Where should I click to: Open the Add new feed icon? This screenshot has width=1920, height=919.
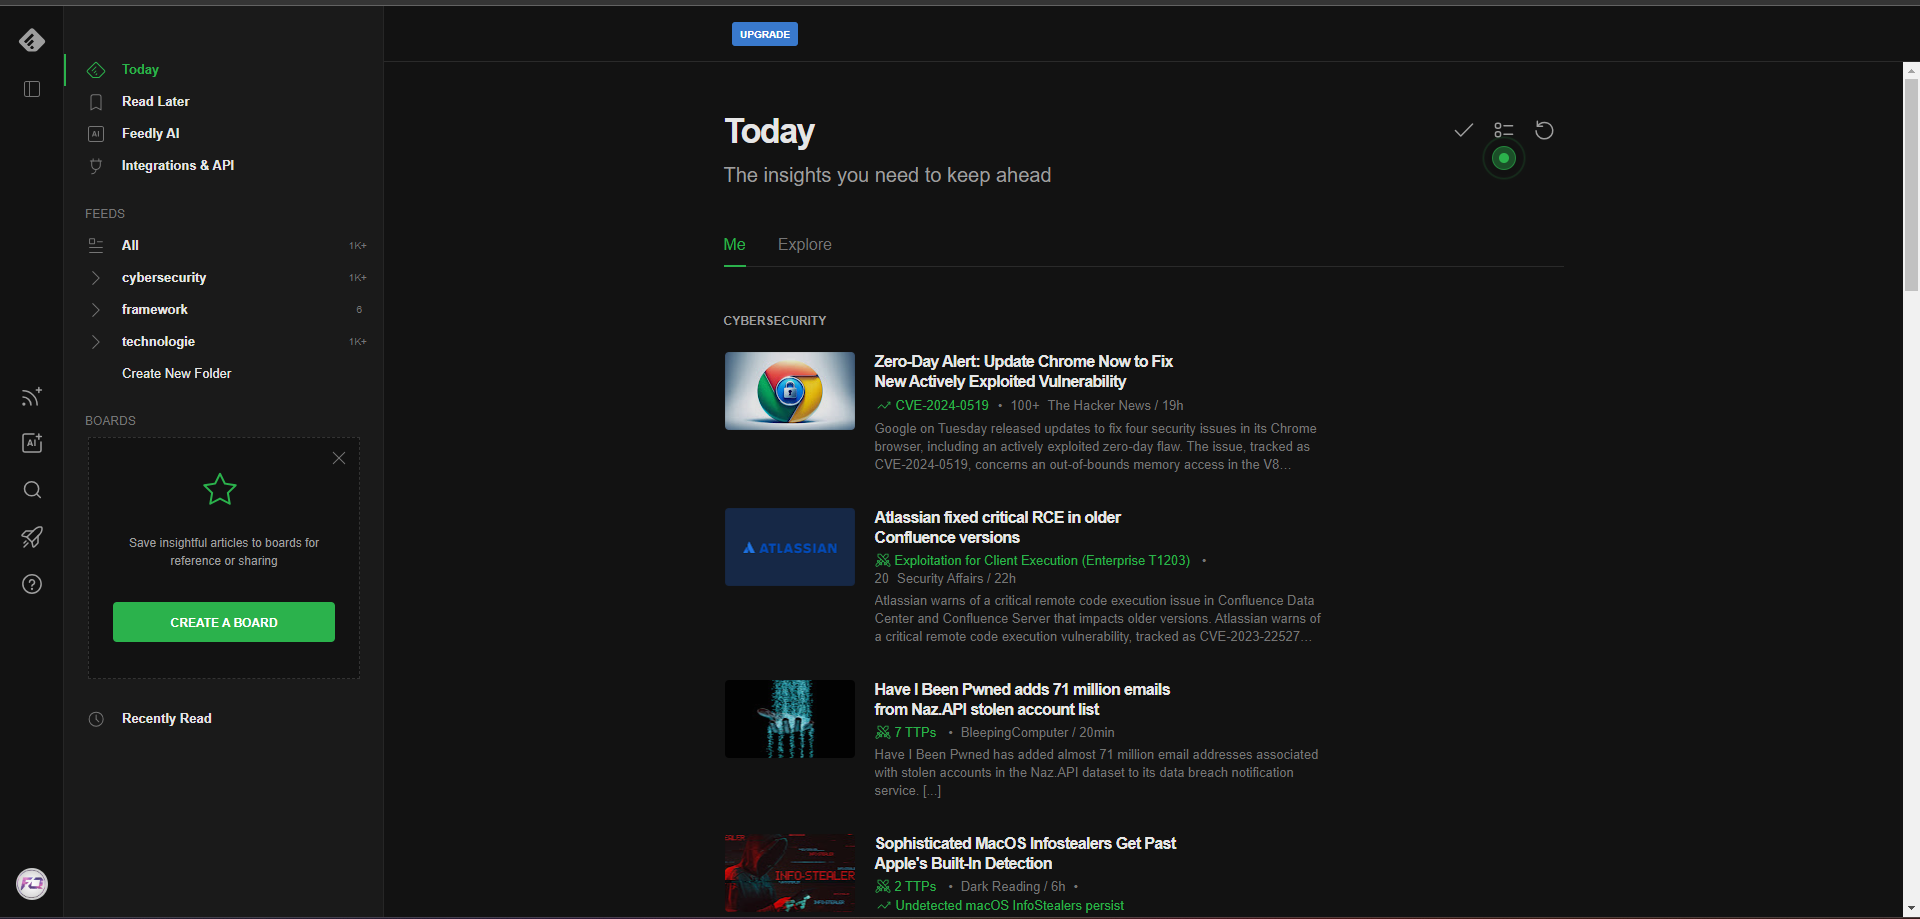point(31,397)
